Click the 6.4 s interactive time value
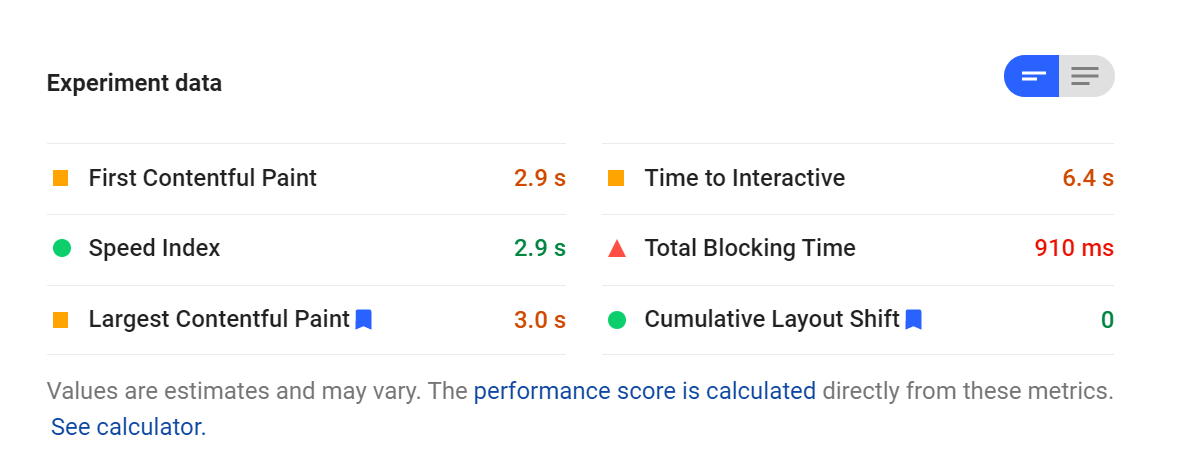 click(1088, 178)
